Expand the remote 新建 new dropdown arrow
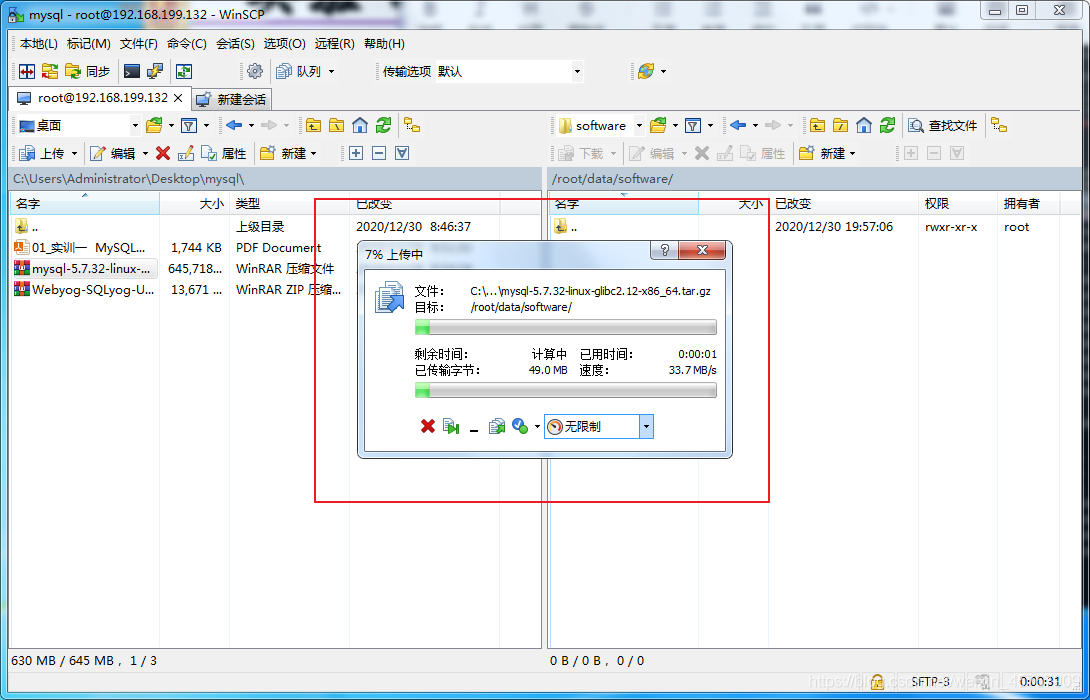Image resolution: width=1090 pixels, height=700 pixels. [853, 154]
